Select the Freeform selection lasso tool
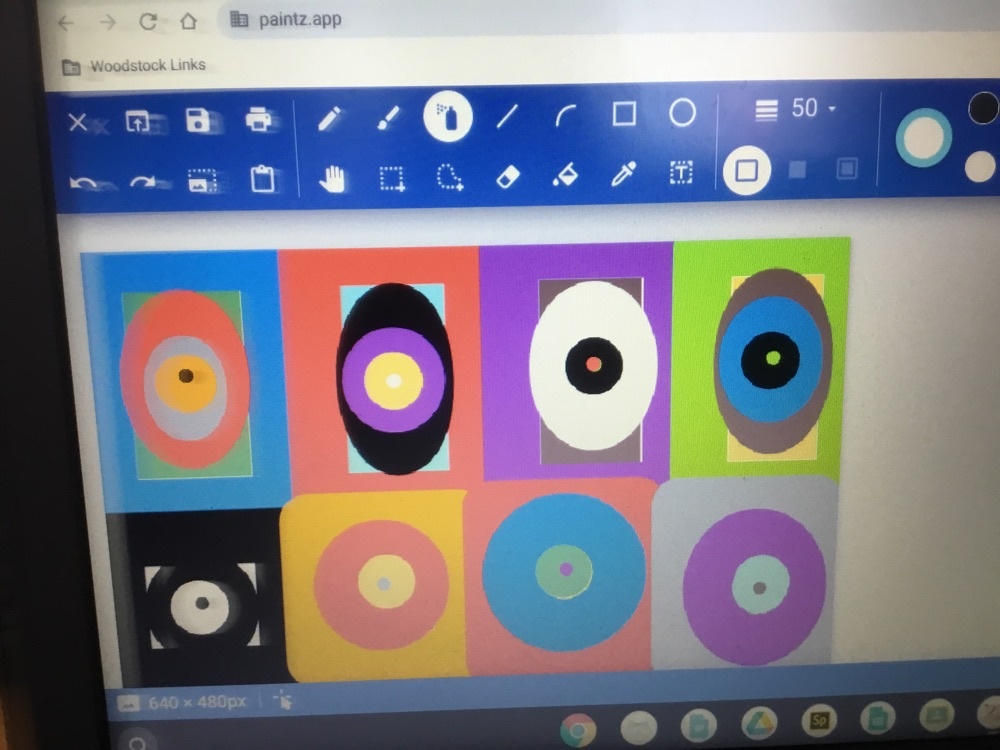The width and height of the screenshot is (1000, 750). pos(450,177)
